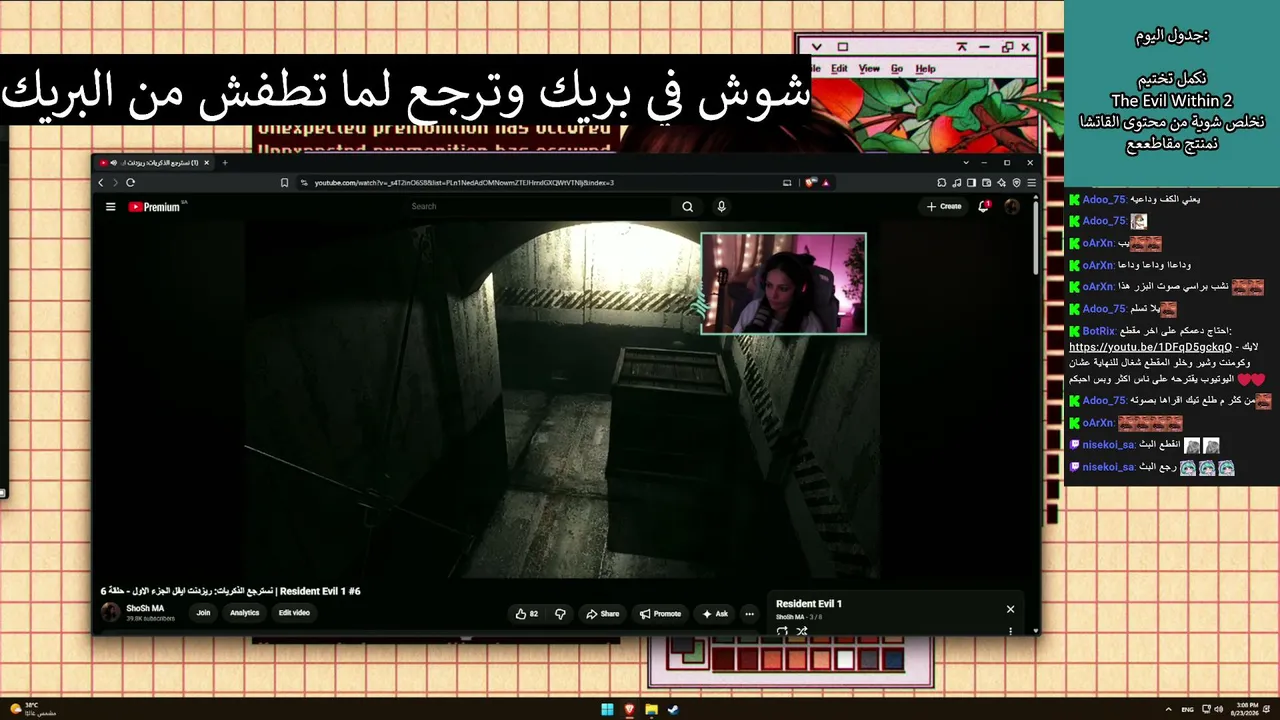Start voice search with the microphone icon
The width and height of the screenshot is (1280, 720).
(721, 207)
